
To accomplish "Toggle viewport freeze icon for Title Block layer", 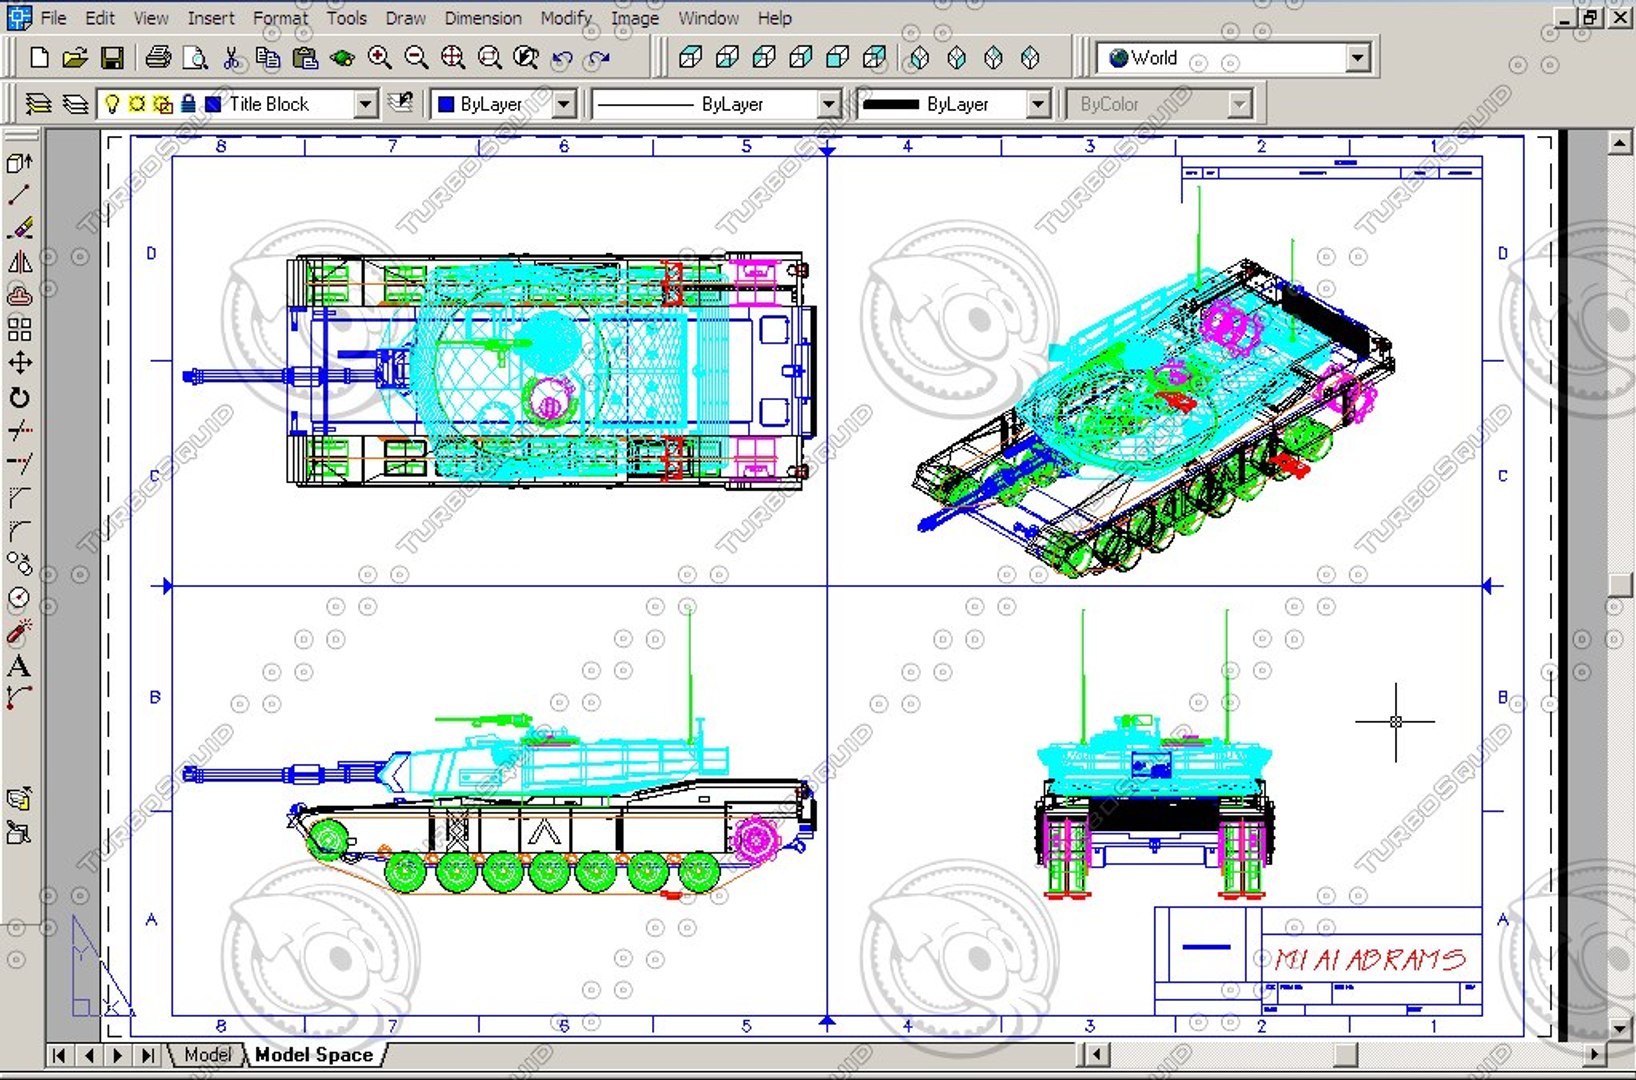I will coord(162,104).
